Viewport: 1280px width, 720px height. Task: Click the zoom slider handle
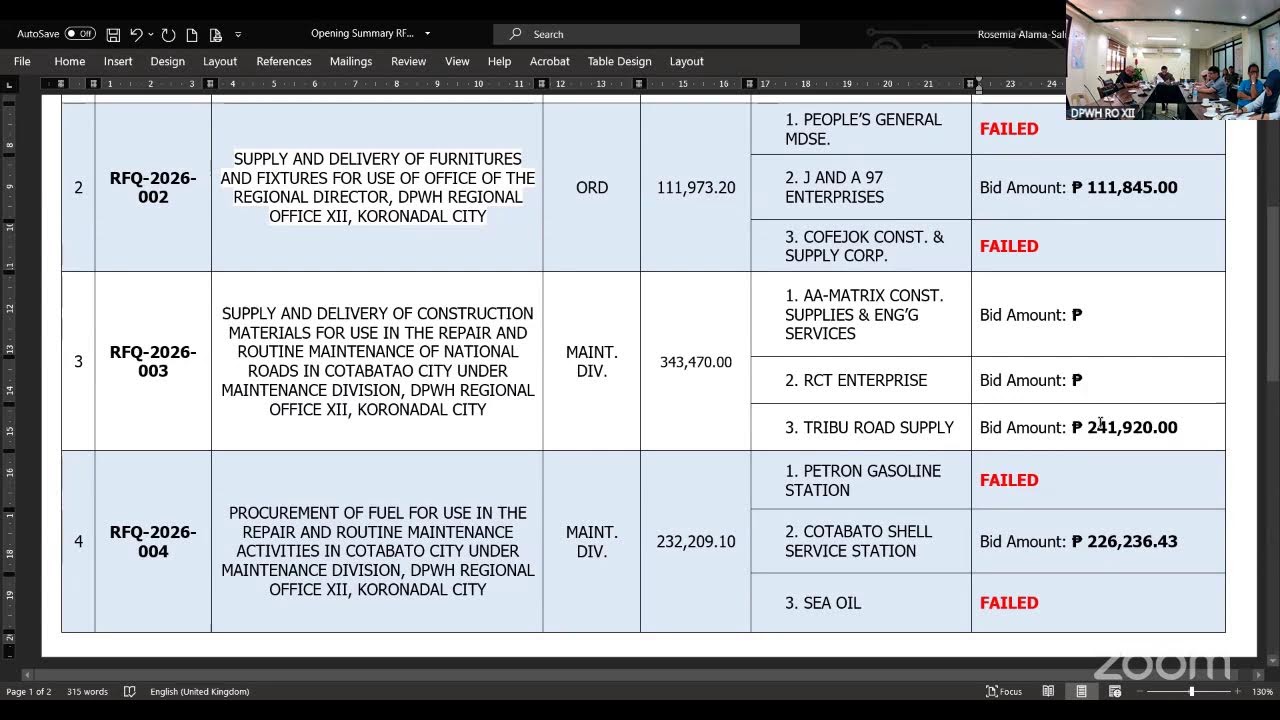[1191, 691]
